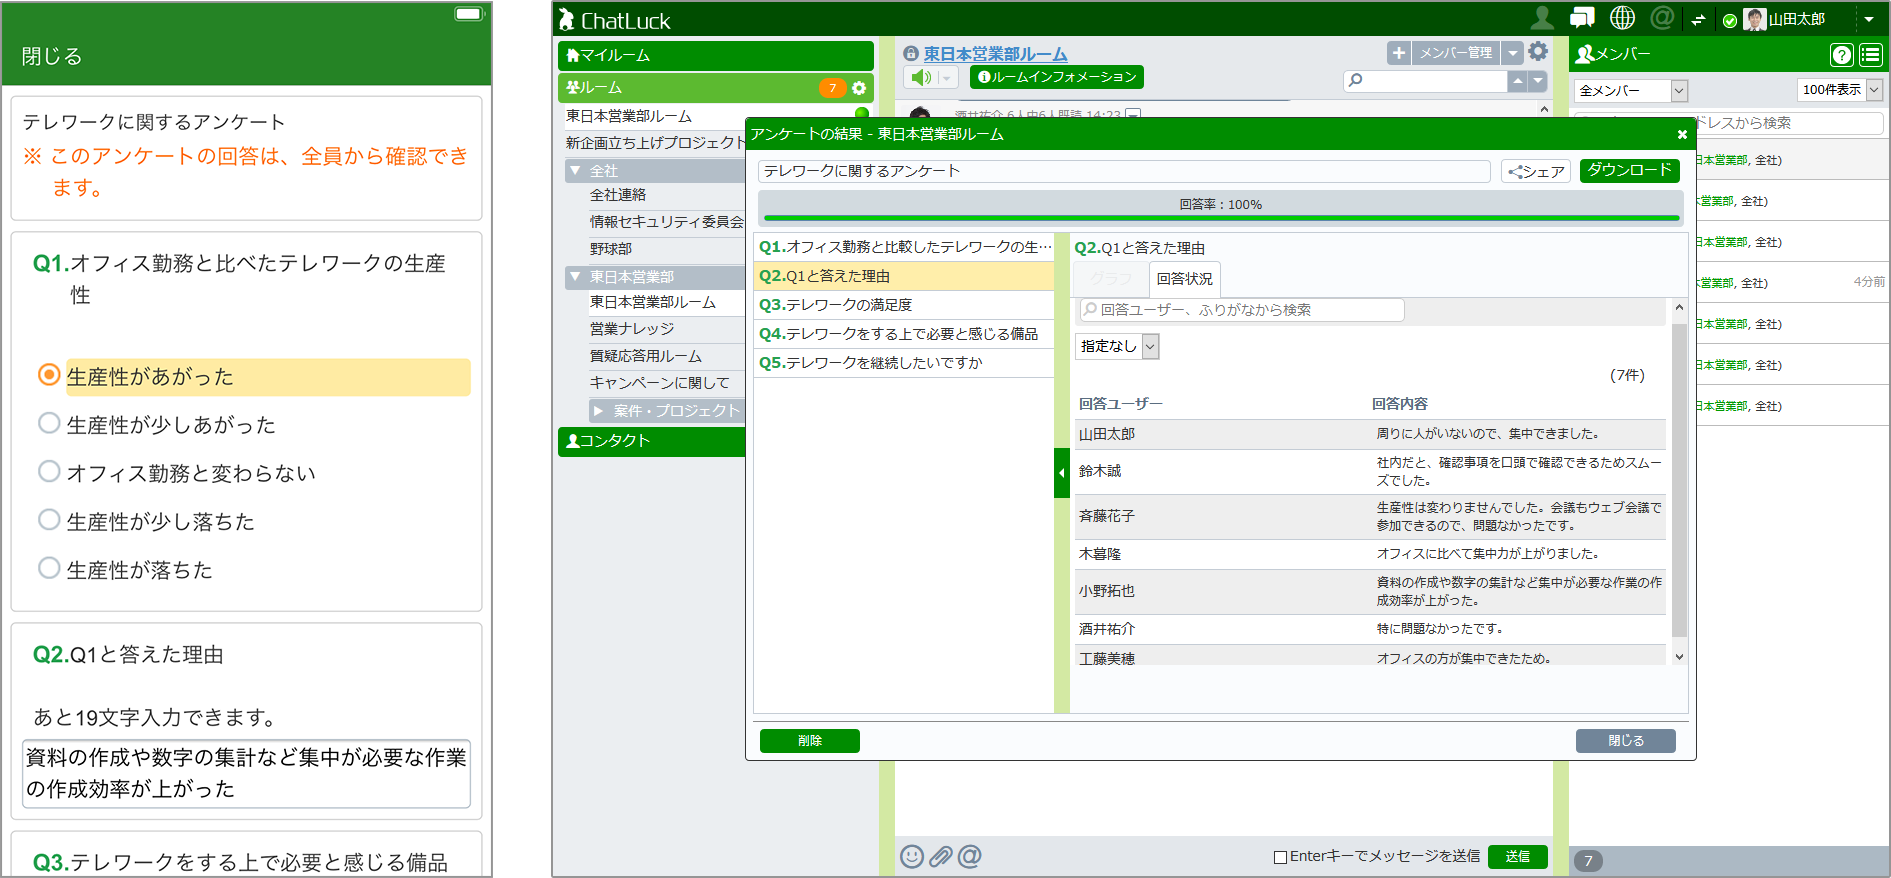Screen dimensions: 1891x878
Task: Click the plus icon beside メンバー管理
Action: 1399,53
